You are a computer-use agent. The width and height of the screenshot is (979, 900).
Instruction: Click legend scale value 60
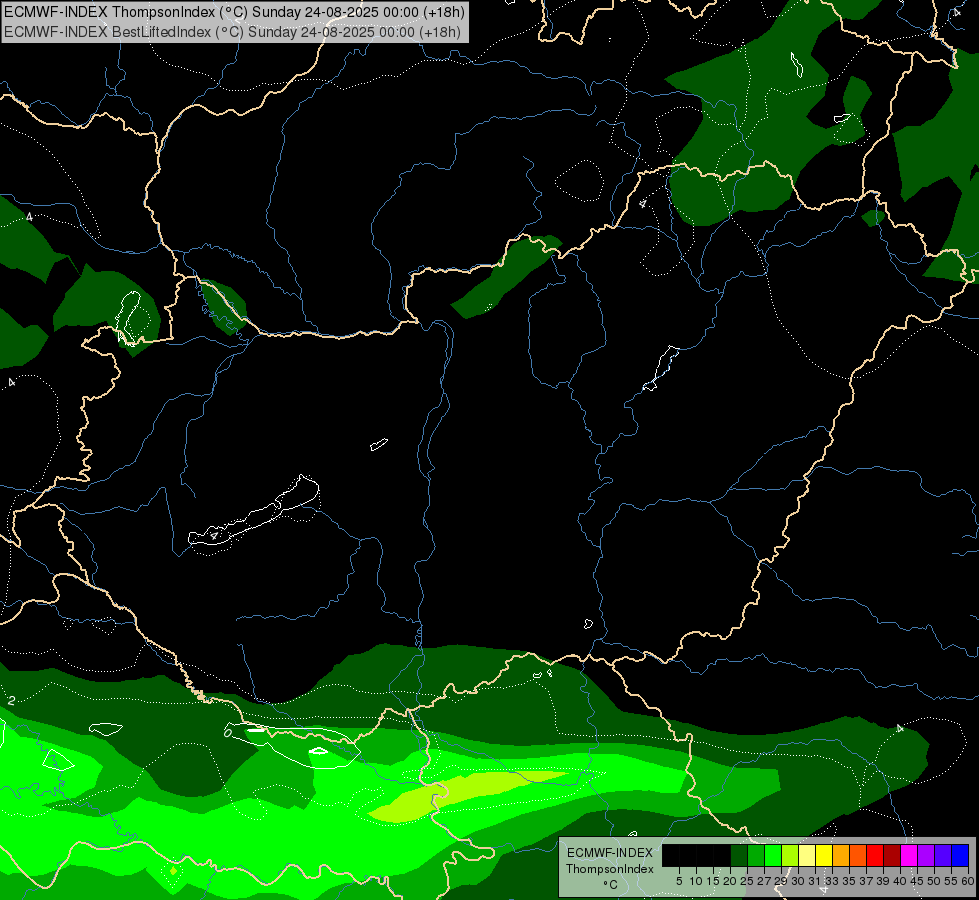[968, 881]
